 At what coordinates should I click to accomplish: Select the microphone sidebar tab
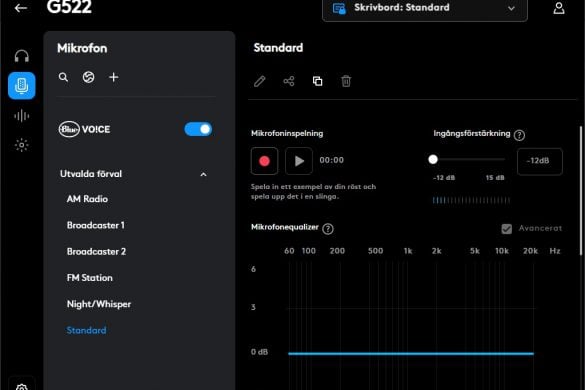pyautogui.click(x=22, y=86)
